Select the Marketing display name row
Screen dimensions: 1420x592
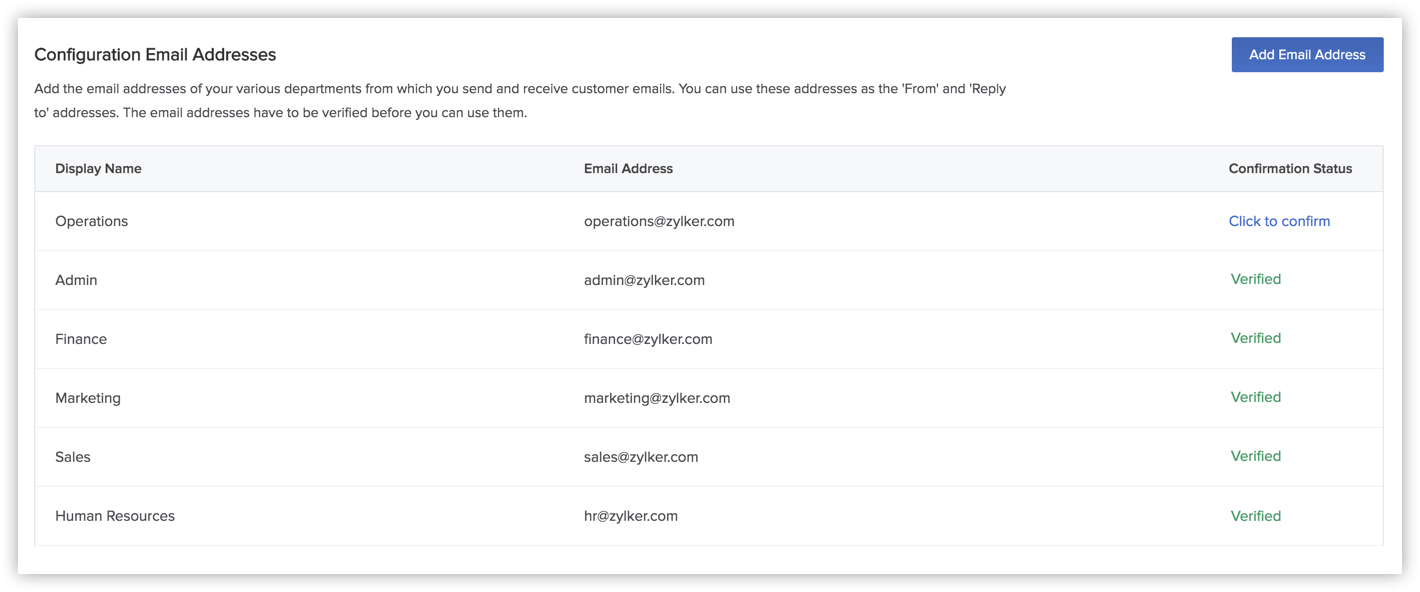88,398
